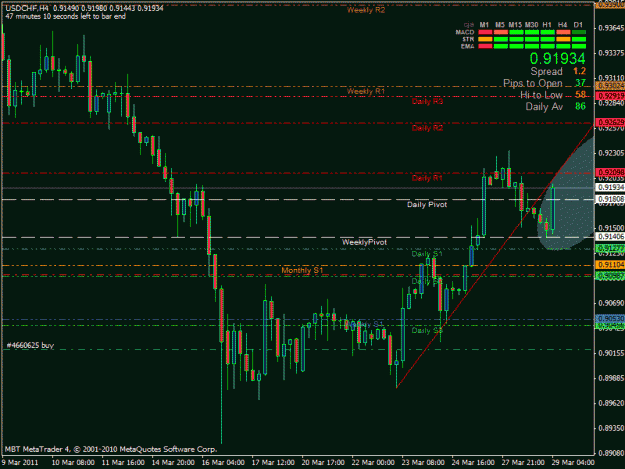Click the 0.93375 price axis label
Image resolution: width=625 pixels, height=469 pixels.
pyautogui.click(x=611, y=53)
